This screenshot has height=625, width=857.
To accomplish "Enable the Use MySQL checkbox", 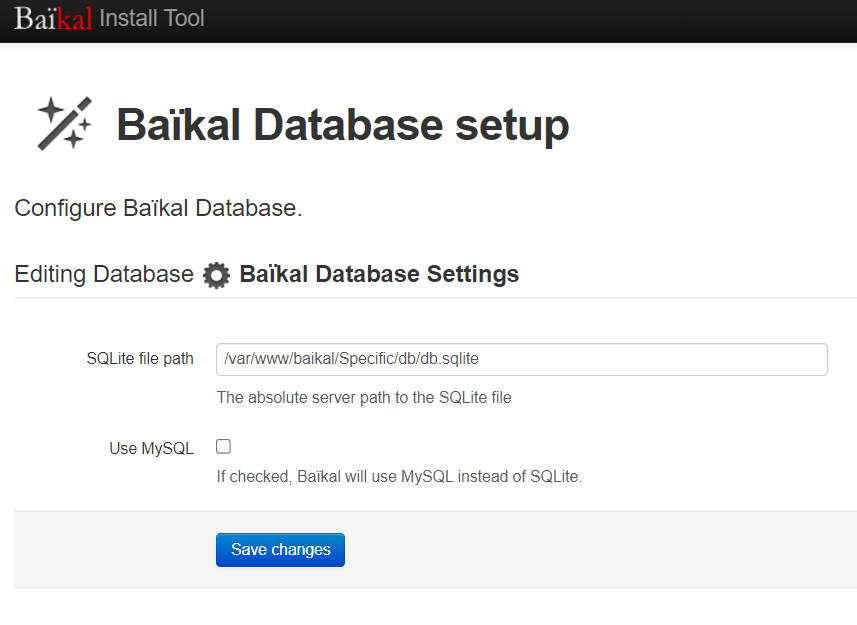I will click(224, 446).
